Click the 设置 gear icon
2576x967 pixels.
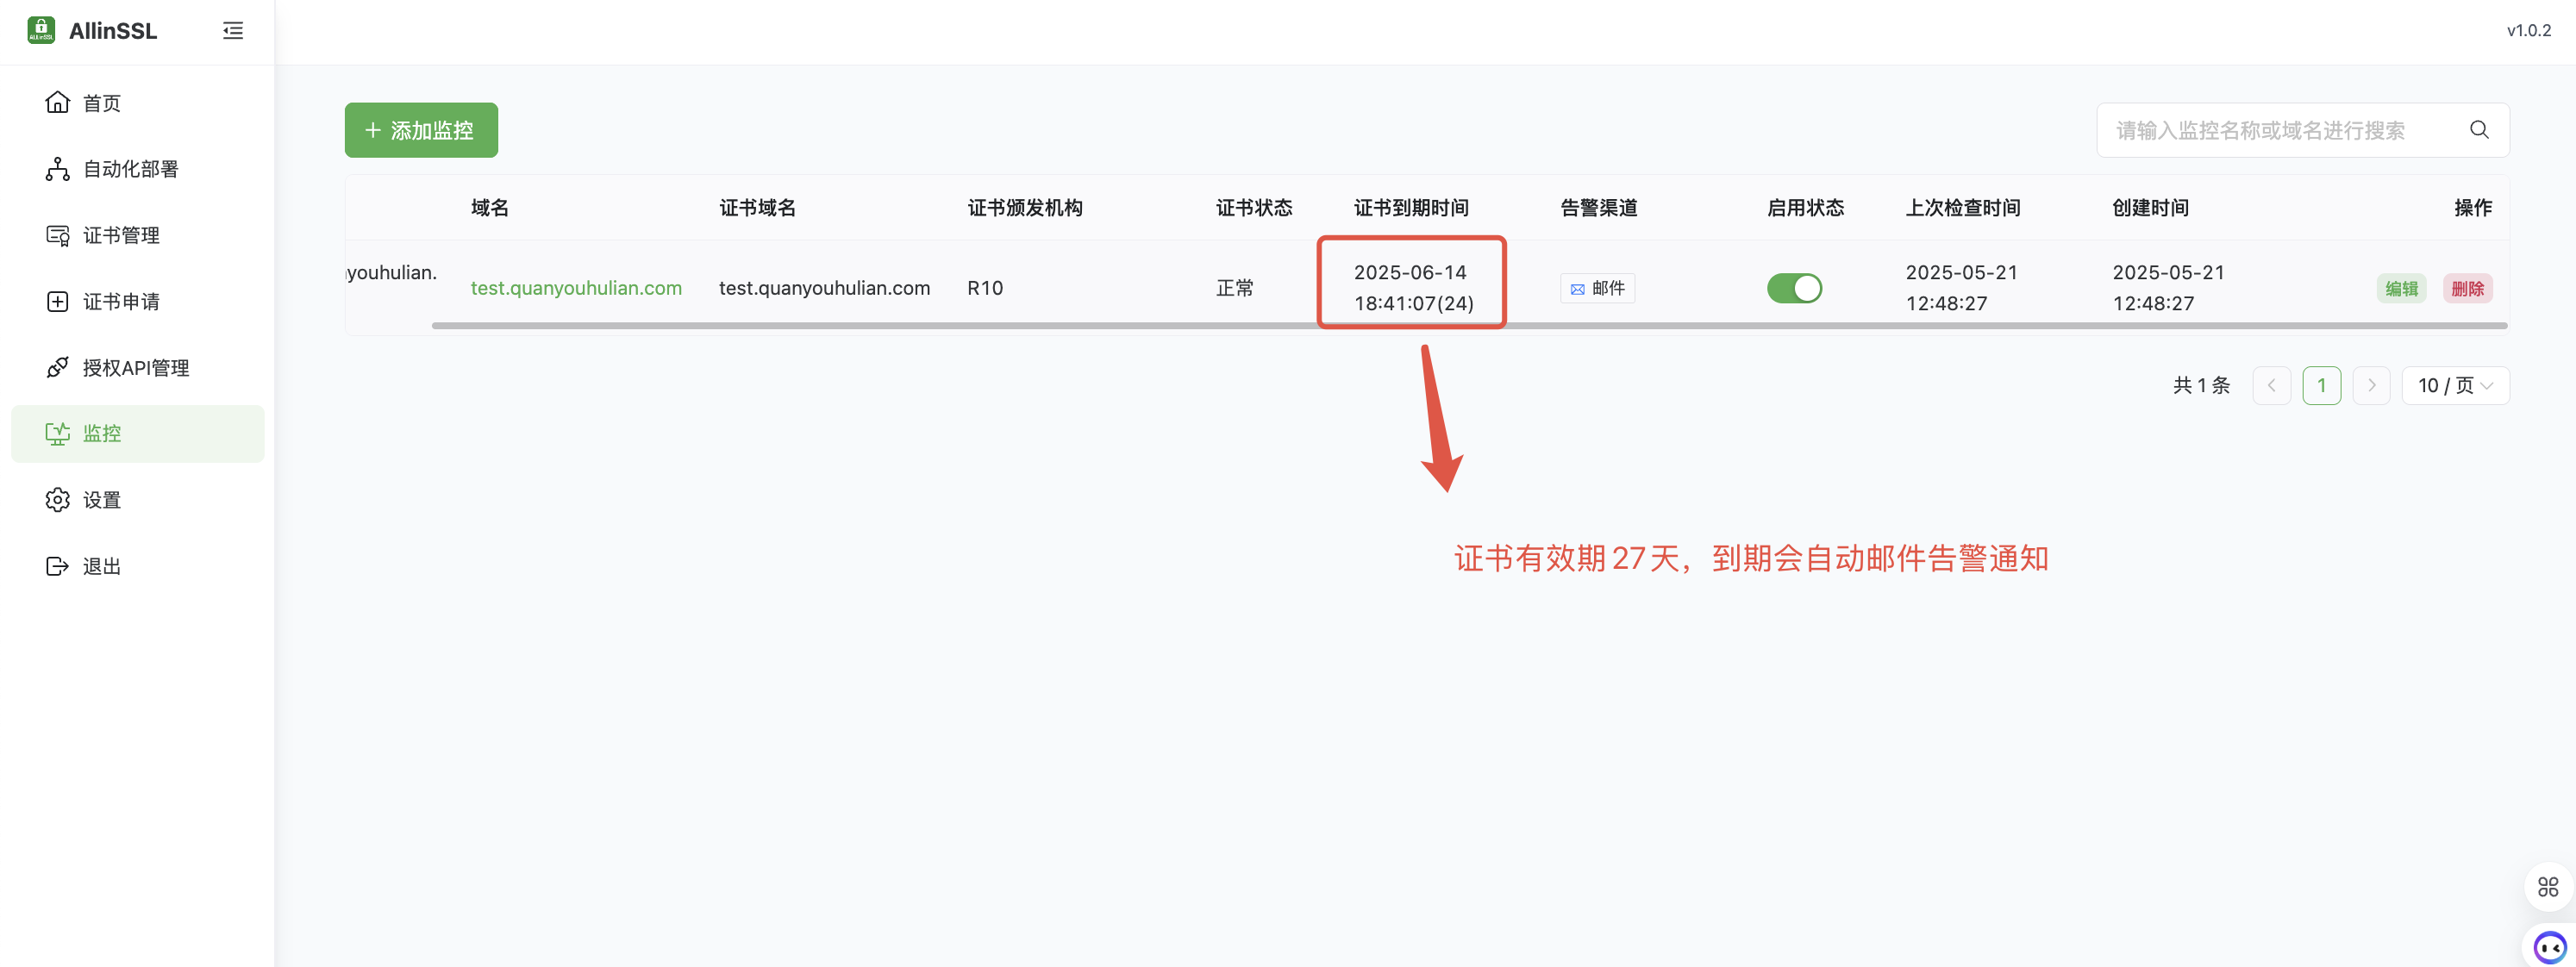tap(58, 500)
